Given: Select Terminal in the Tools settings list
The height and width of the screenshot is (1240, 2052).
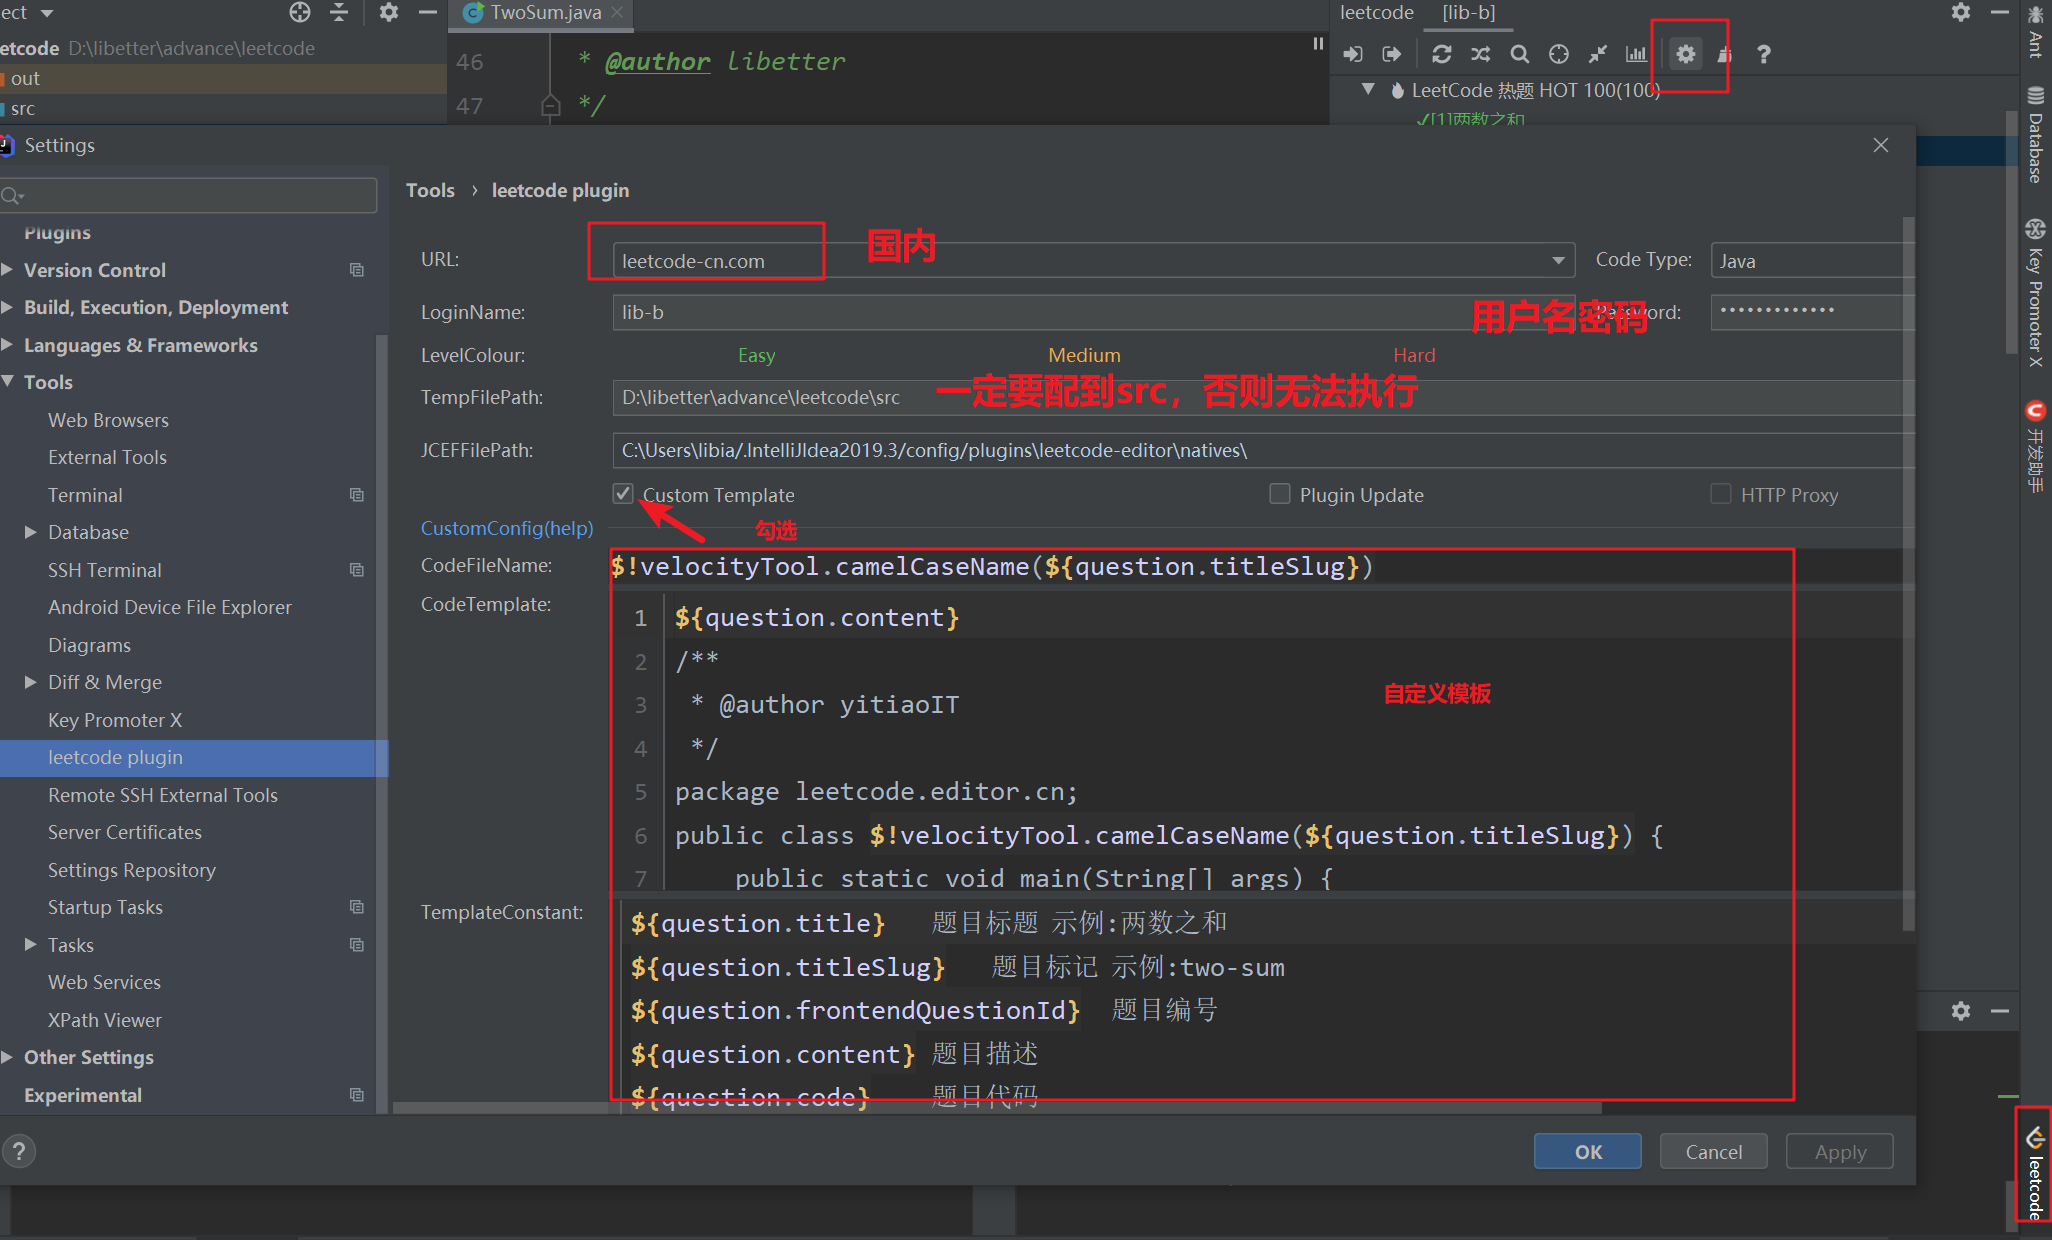Looking at the screenshot, I should pyautogui.click(x=85, y=495).
